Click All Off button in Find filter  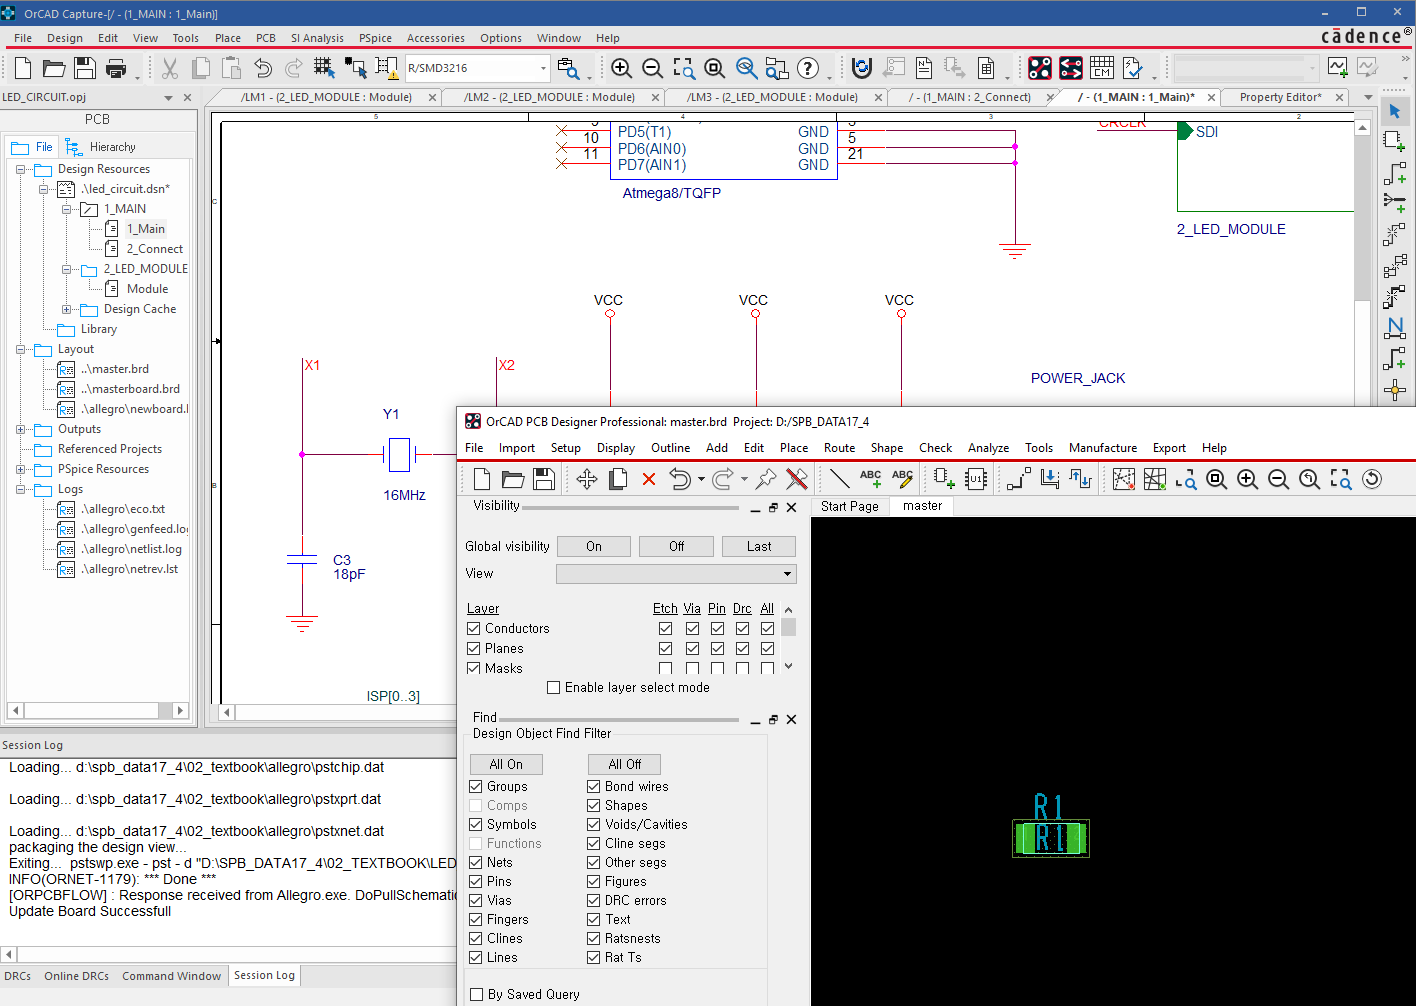click(x=625, y=764)
